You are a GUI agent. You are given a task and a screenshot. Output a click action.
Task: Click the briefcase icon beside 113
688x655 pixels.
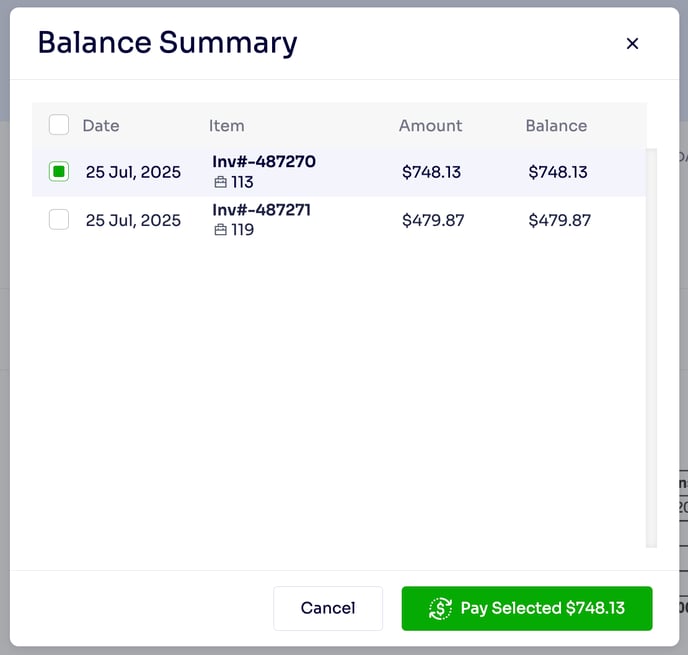pyautogui.click(x=221, y=183)
